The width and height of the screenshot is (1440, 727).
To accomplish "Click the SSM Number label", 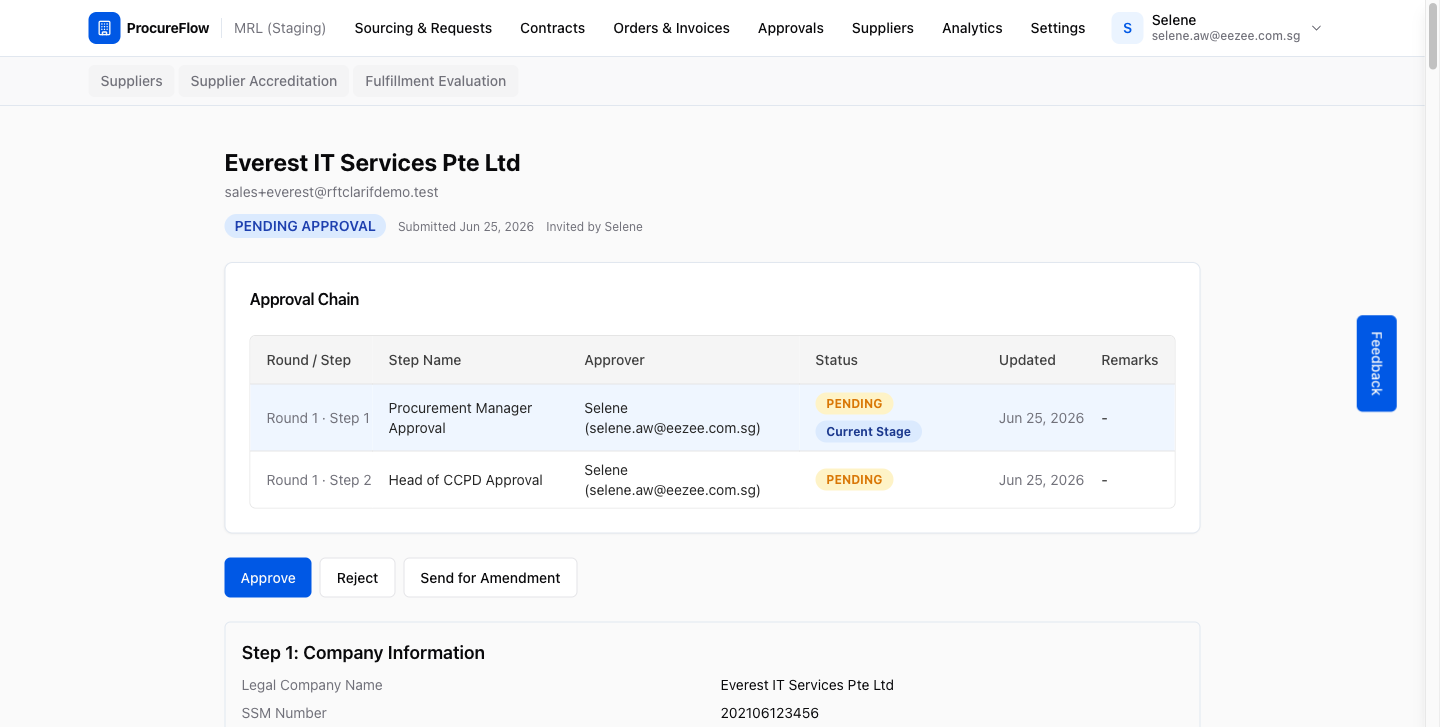I will [x=284, y=713].
